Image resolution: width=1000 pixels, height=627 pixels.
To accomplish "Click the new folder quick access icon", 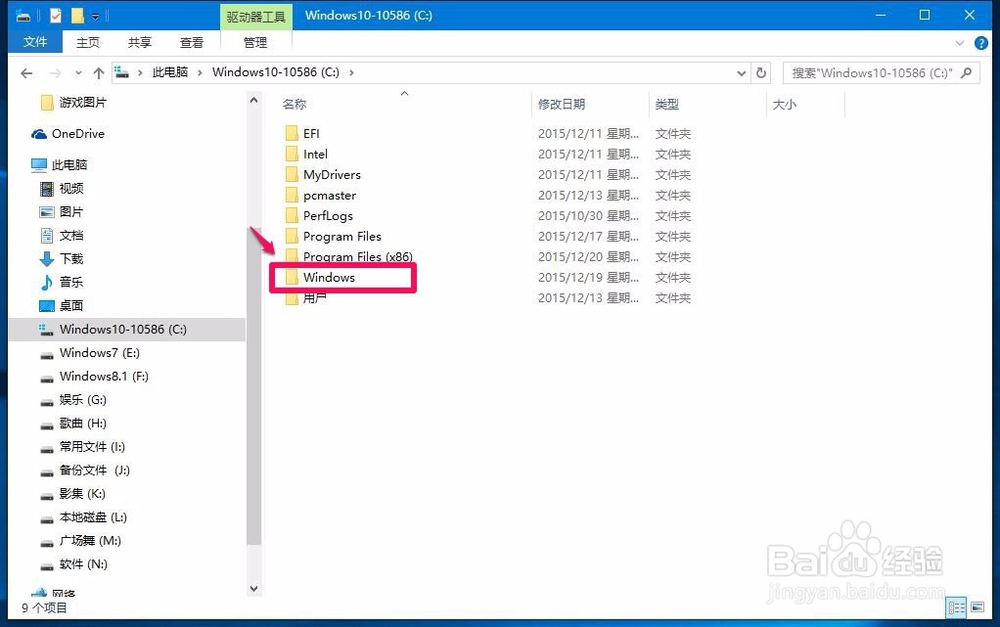I will [x=77, y=15].
